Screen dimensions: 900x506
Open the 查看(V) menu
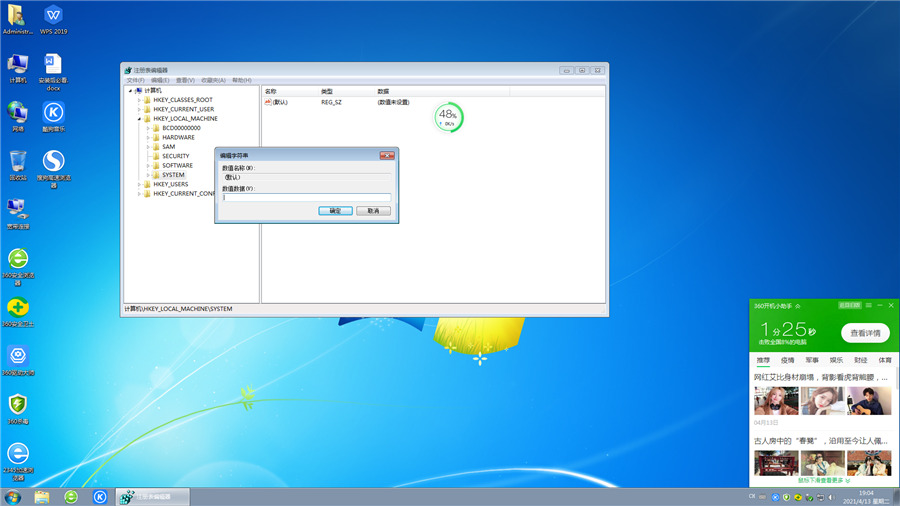pyautogui.click(x=185, y=80)
